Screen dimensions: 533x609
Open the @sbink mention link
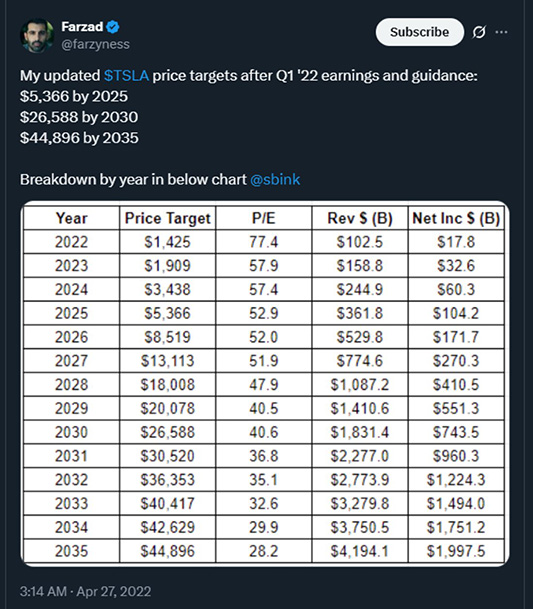tap(275, 180)
